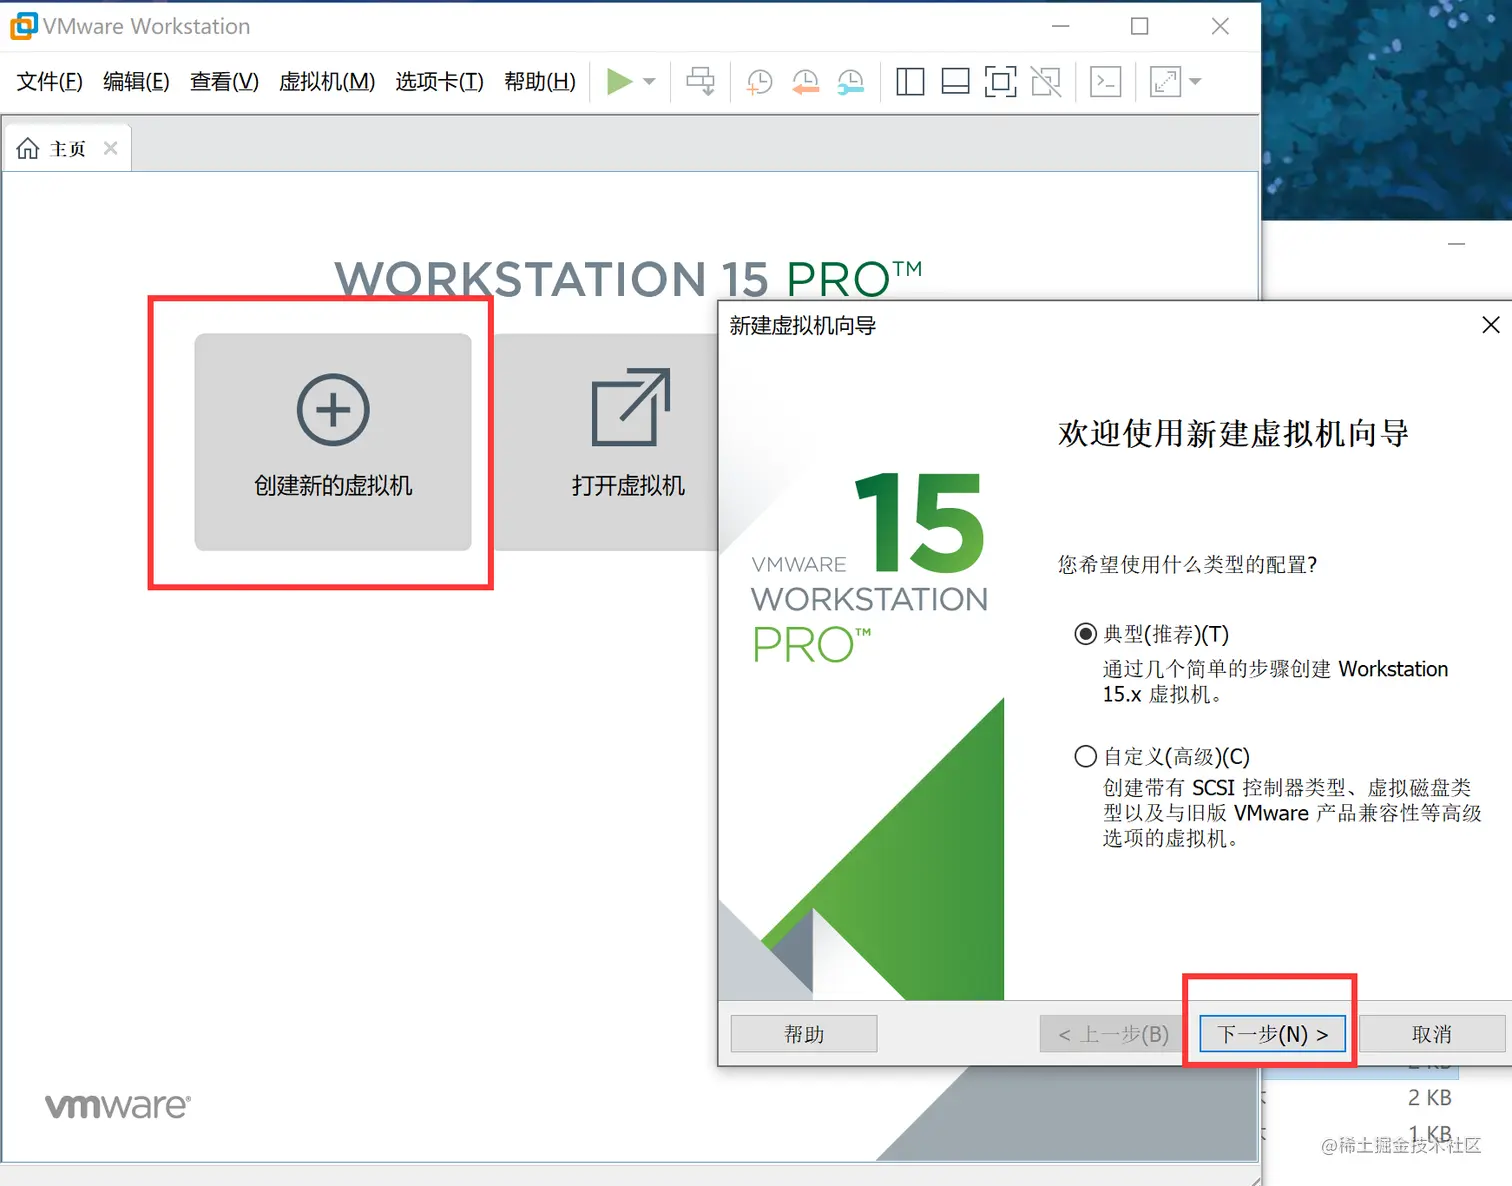Toggle the thumbnail bar layout icon

pos(955,82)
